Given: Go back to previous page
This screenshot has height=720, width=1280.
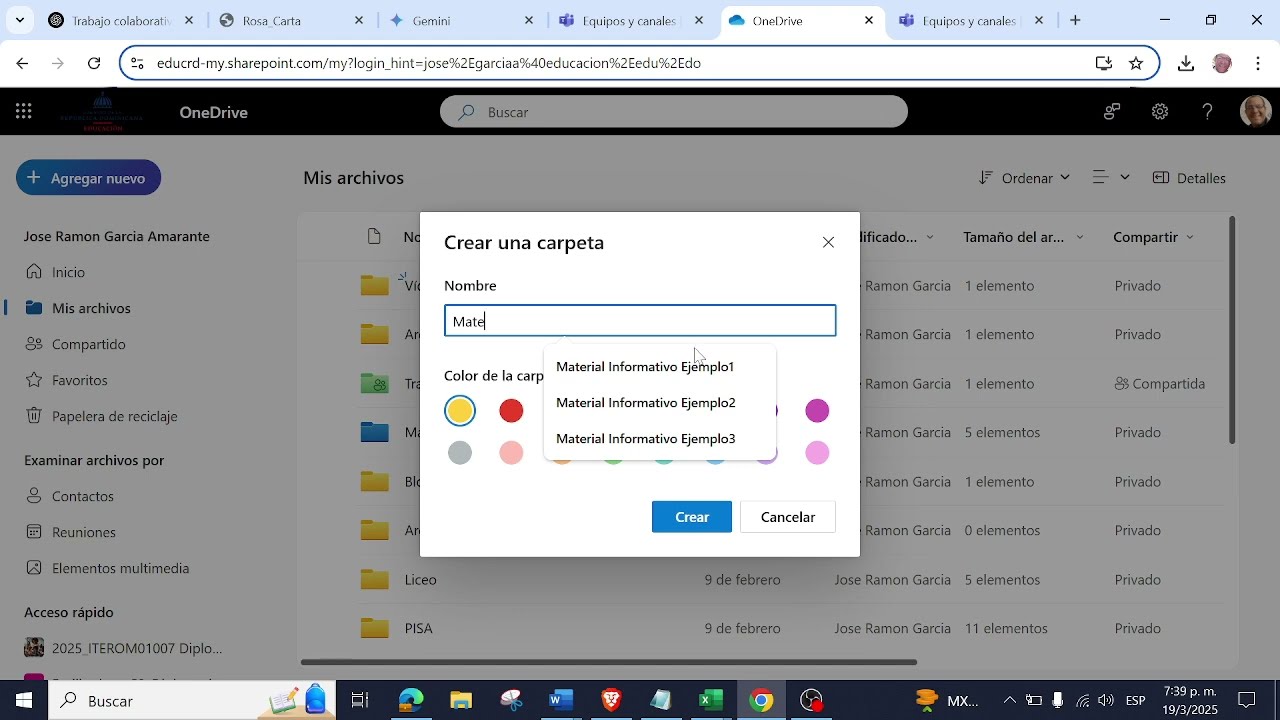Looking at the screenshot, I should pos(22,63).
